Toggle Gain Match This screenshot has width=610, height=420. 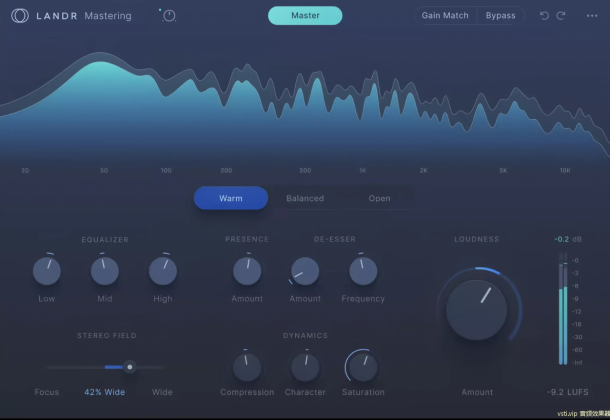445,16
